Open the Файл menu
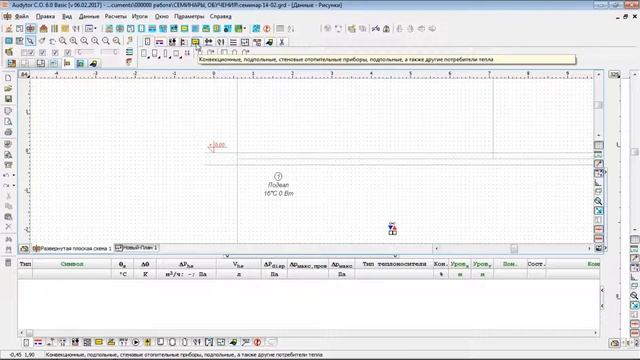This screenshot has height=360, width=640. point(22,16)
